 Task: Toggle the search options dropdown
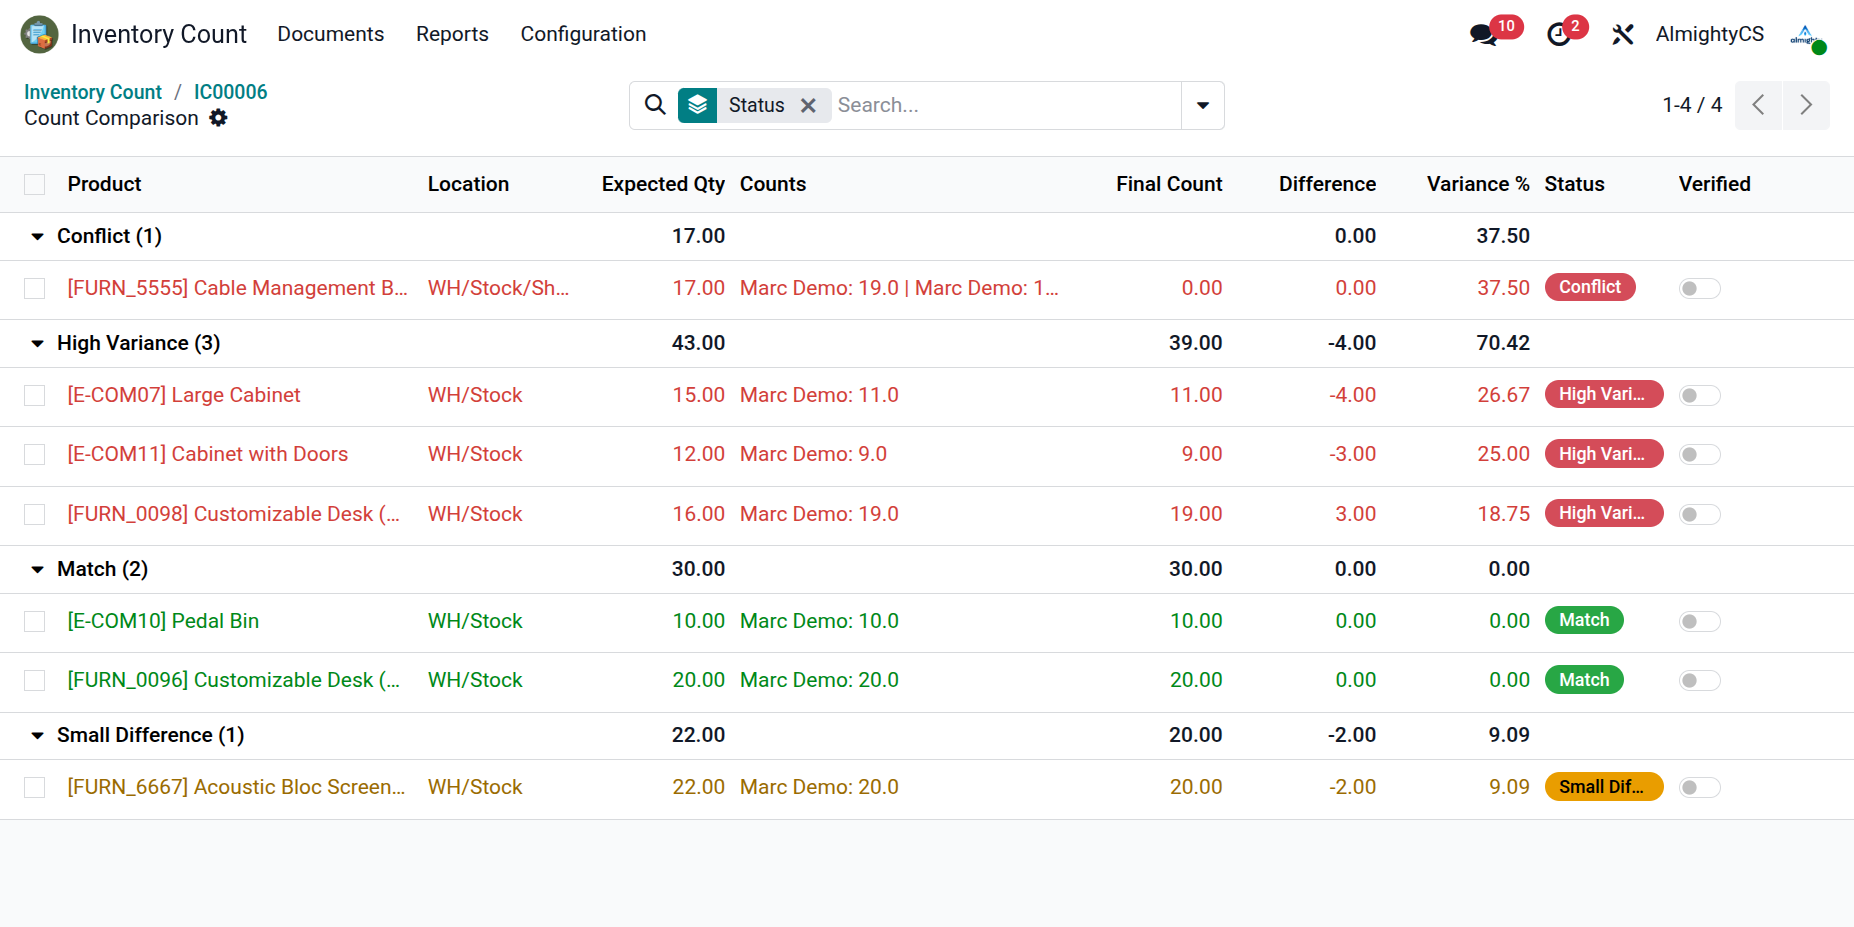(1203, 105)
